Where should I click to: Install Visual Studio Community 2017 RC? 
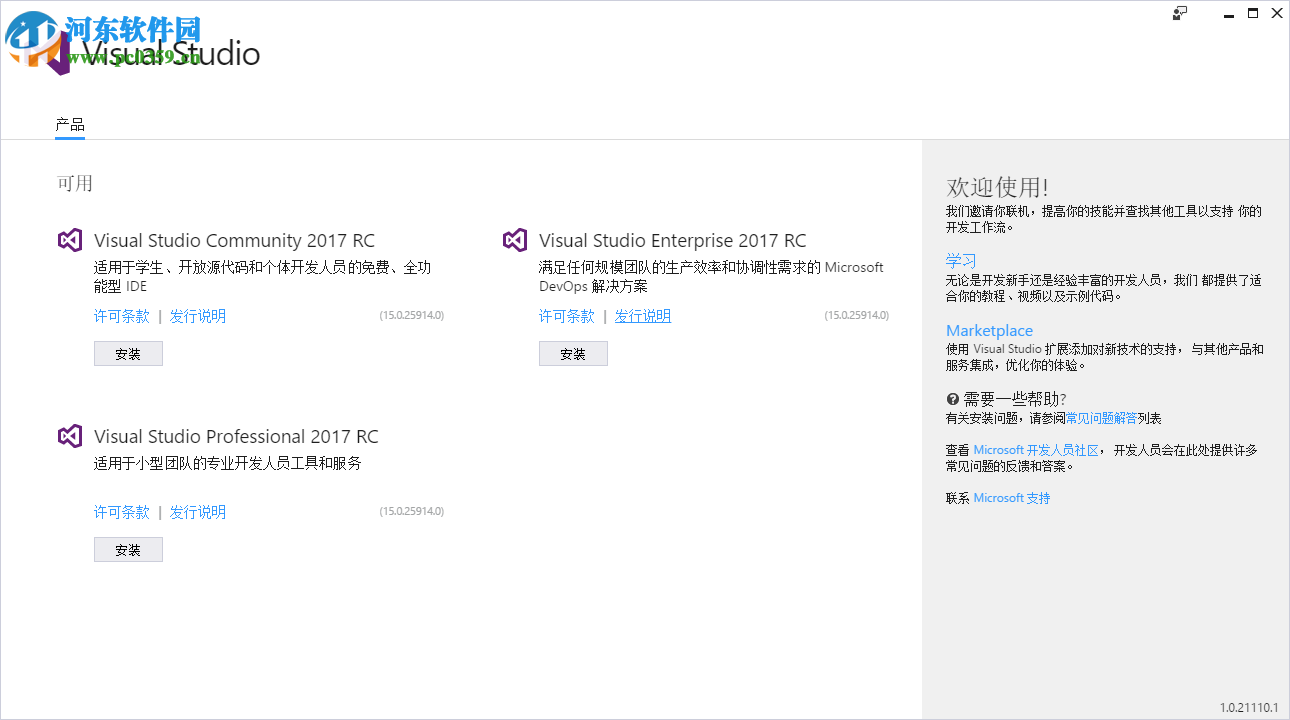click(x=128, y=353)
